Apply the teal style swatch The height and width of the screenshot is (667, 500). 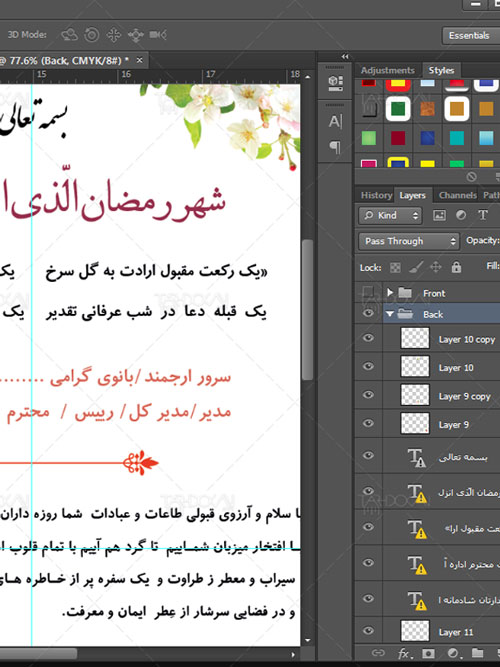(x=457, y=138)
